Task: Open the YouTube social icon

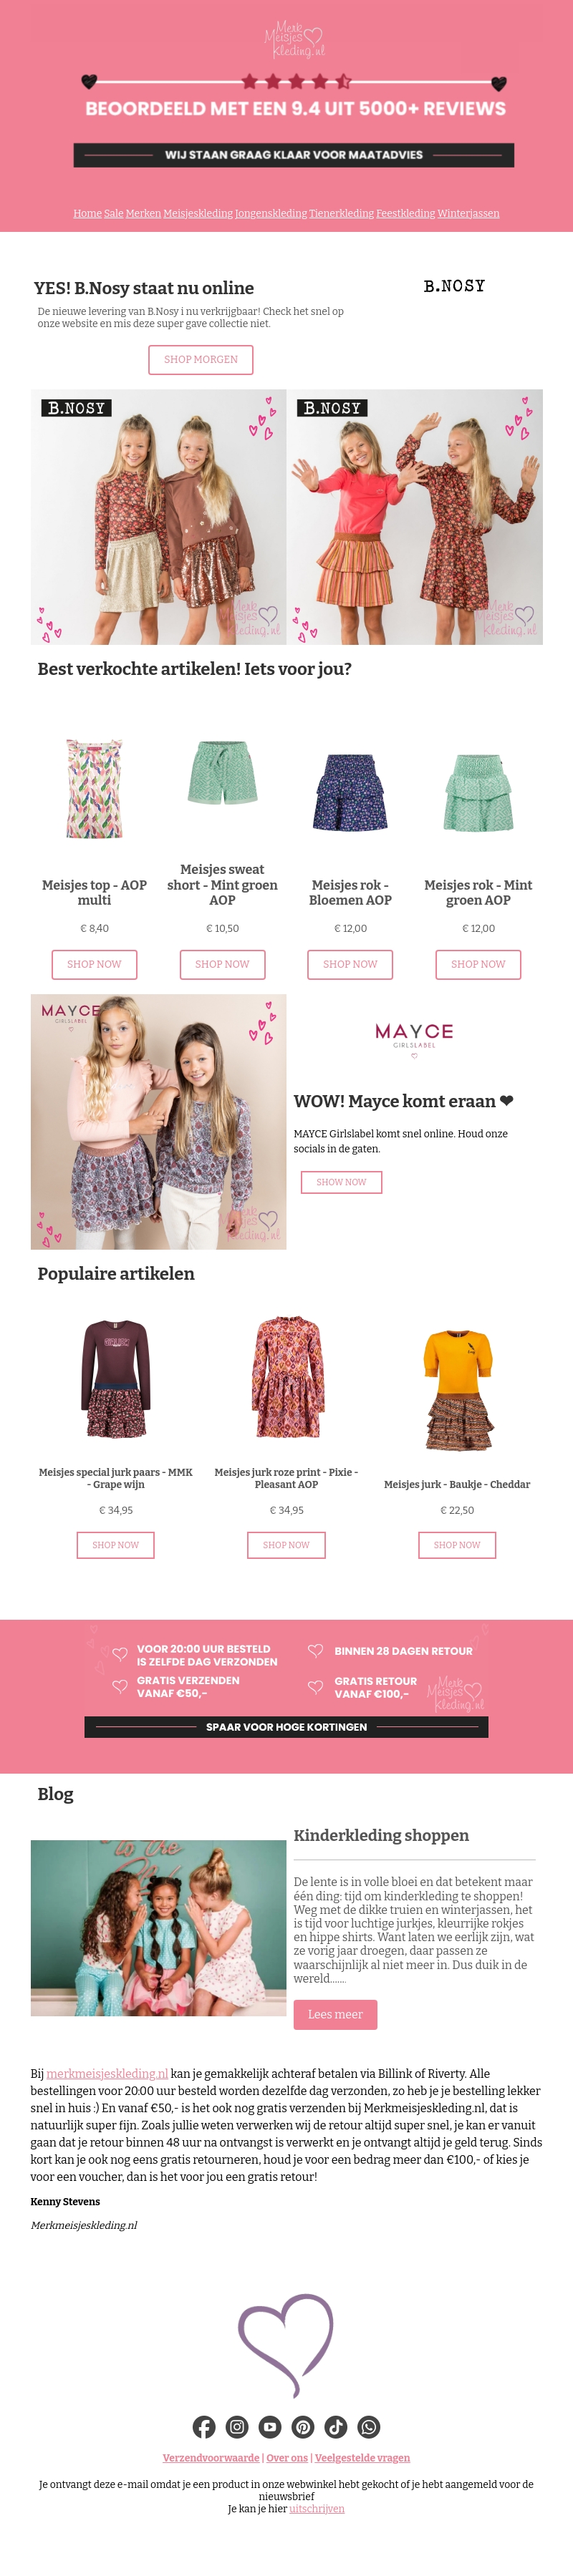Action: tap(270, 2426)
